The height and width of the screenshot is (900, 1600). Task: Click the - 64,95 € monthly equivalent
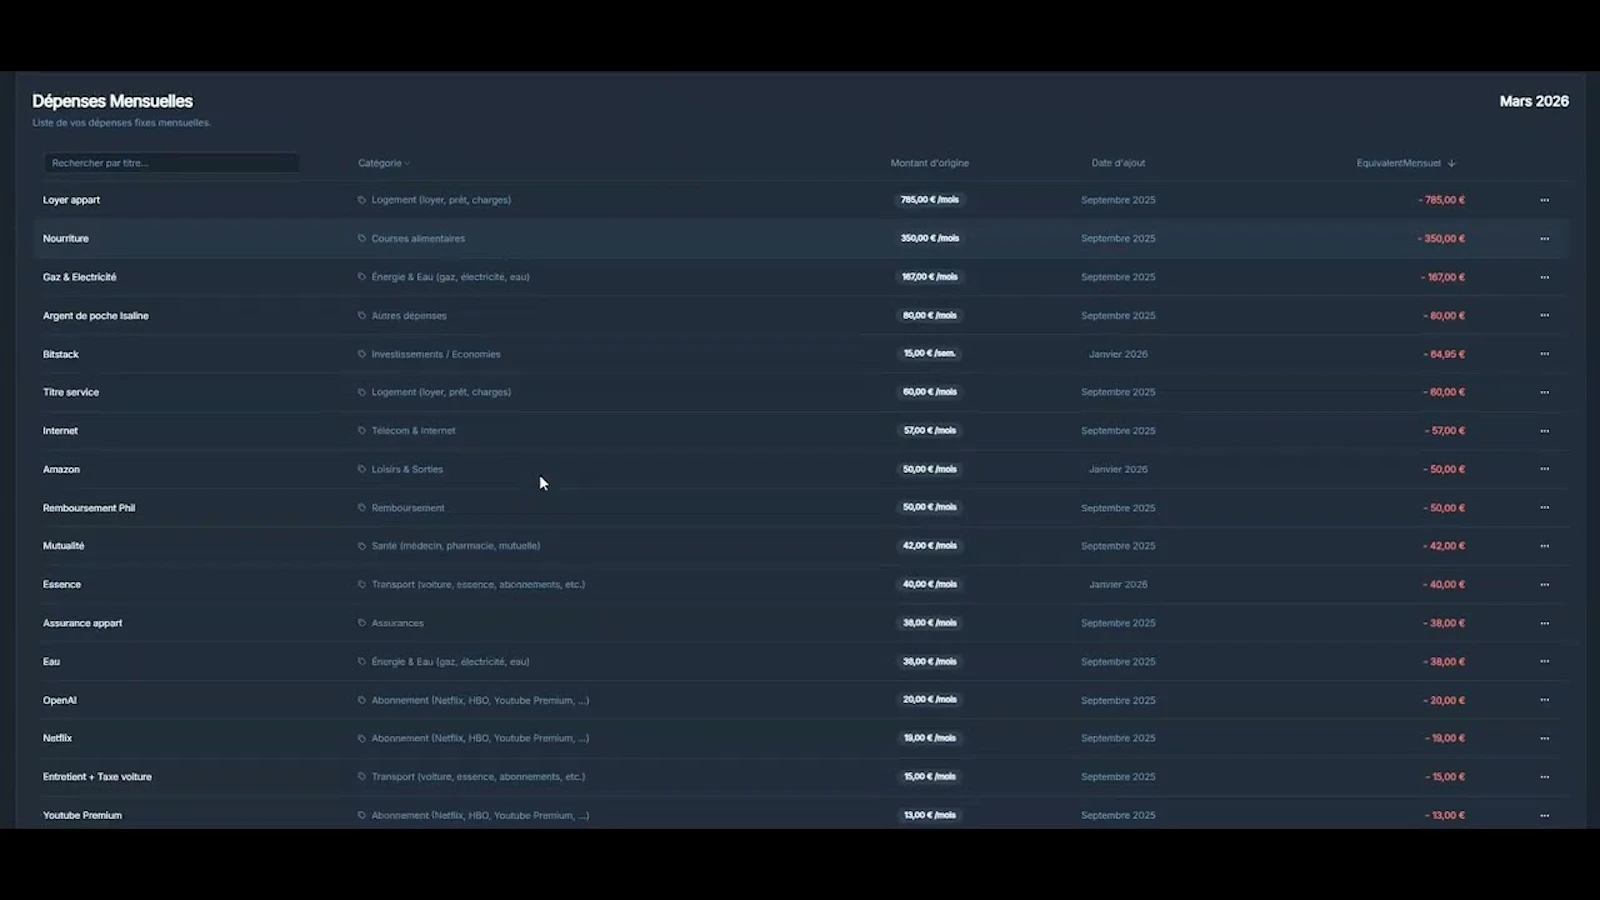pyautogui.click(x=1444, y=354)
